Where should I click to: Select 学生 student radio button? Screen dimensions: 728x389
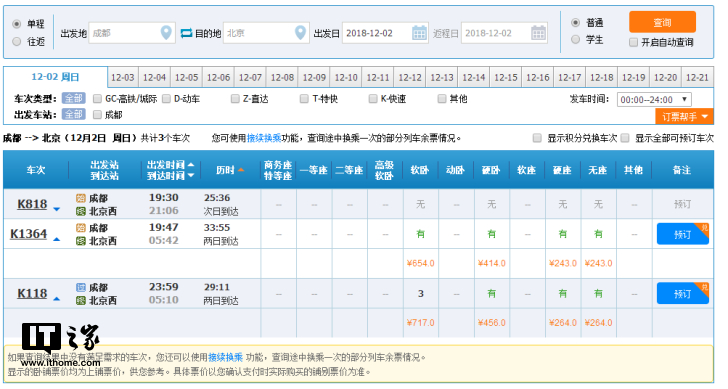[x=575, y=39]
